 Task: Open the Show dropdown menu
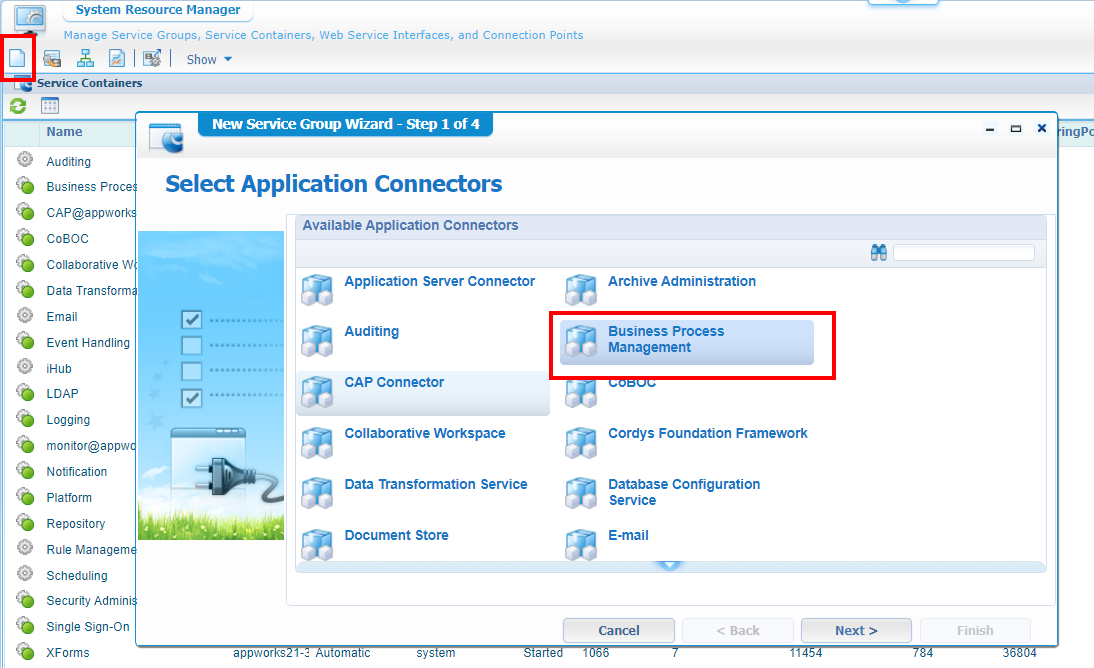[209, 59]
